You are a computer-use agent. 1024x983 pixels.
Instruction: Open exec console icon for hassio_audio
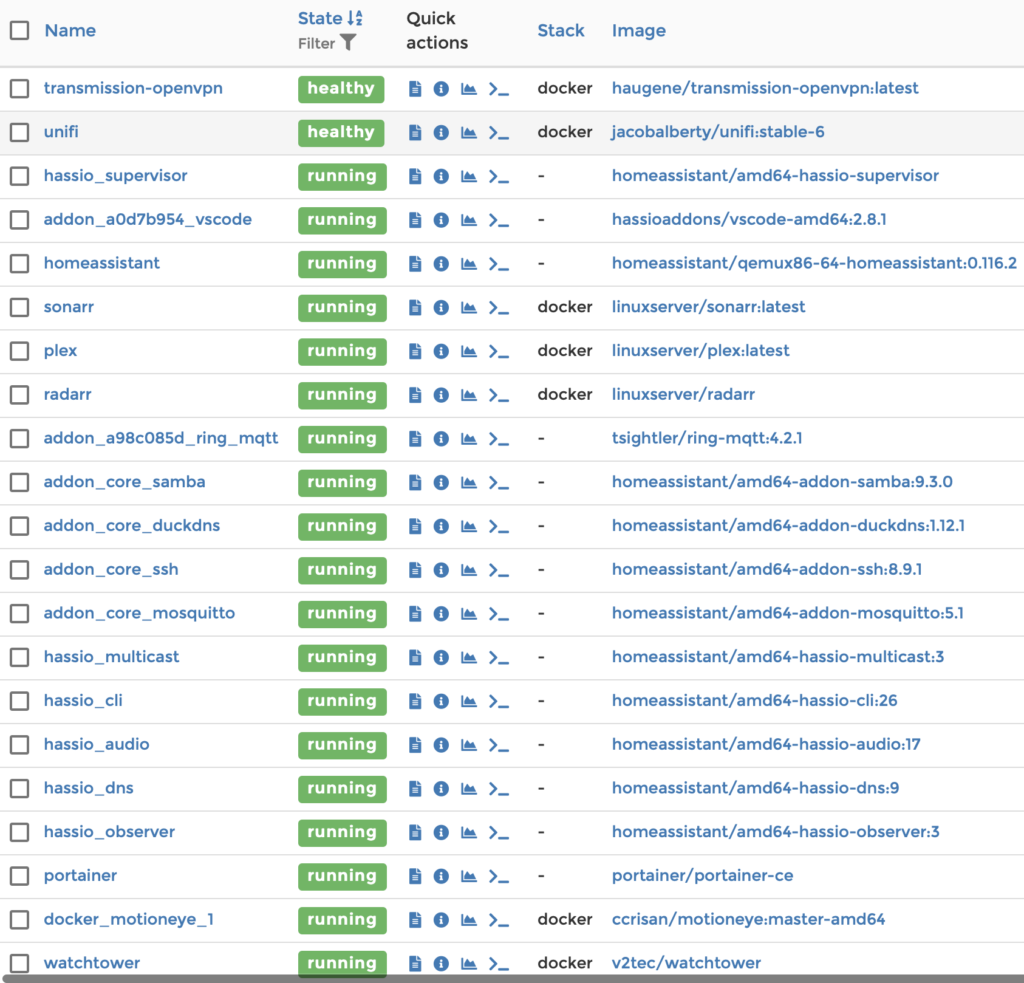click(498, 745)
